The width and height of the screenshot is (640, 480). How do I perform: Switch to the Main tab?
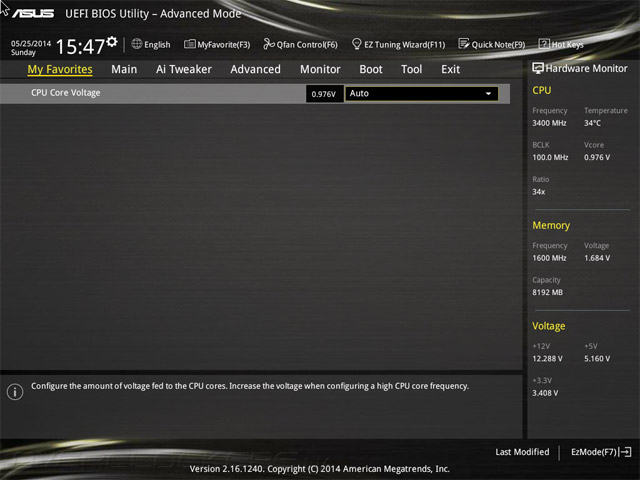tap(124, 69)
